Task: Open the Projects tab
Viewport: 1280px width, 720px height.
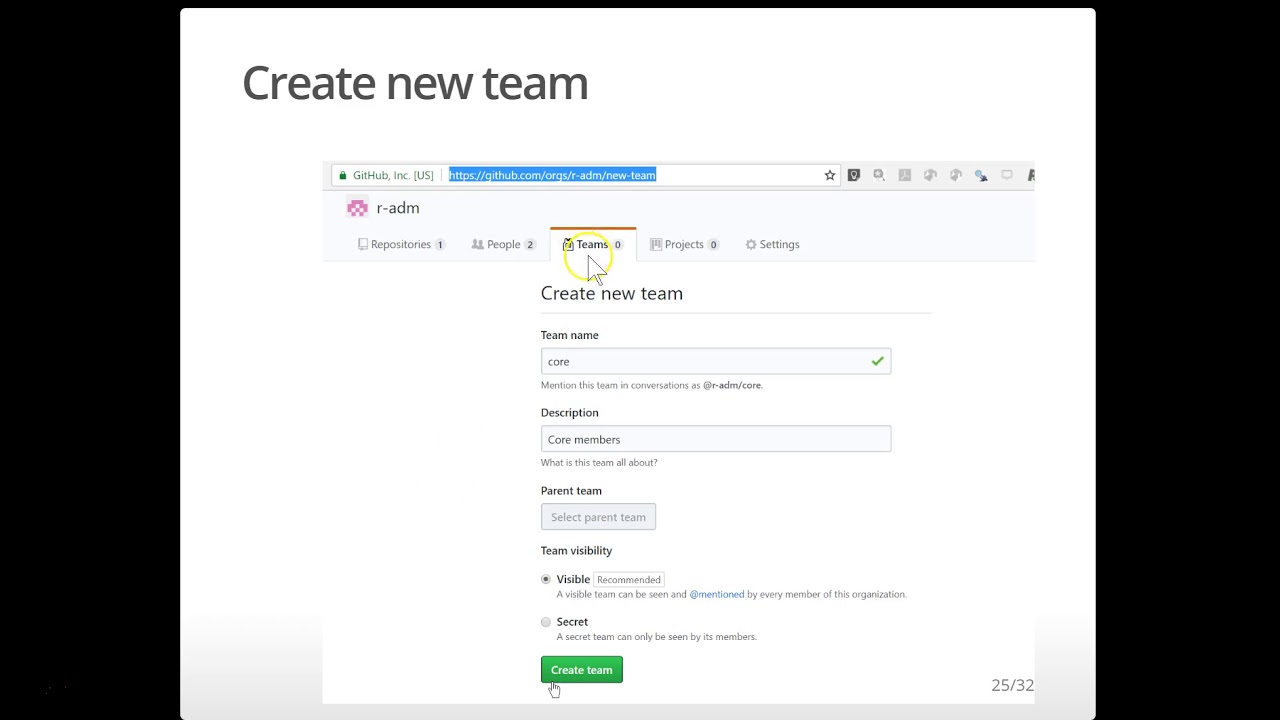Action: tap(684, 244)
